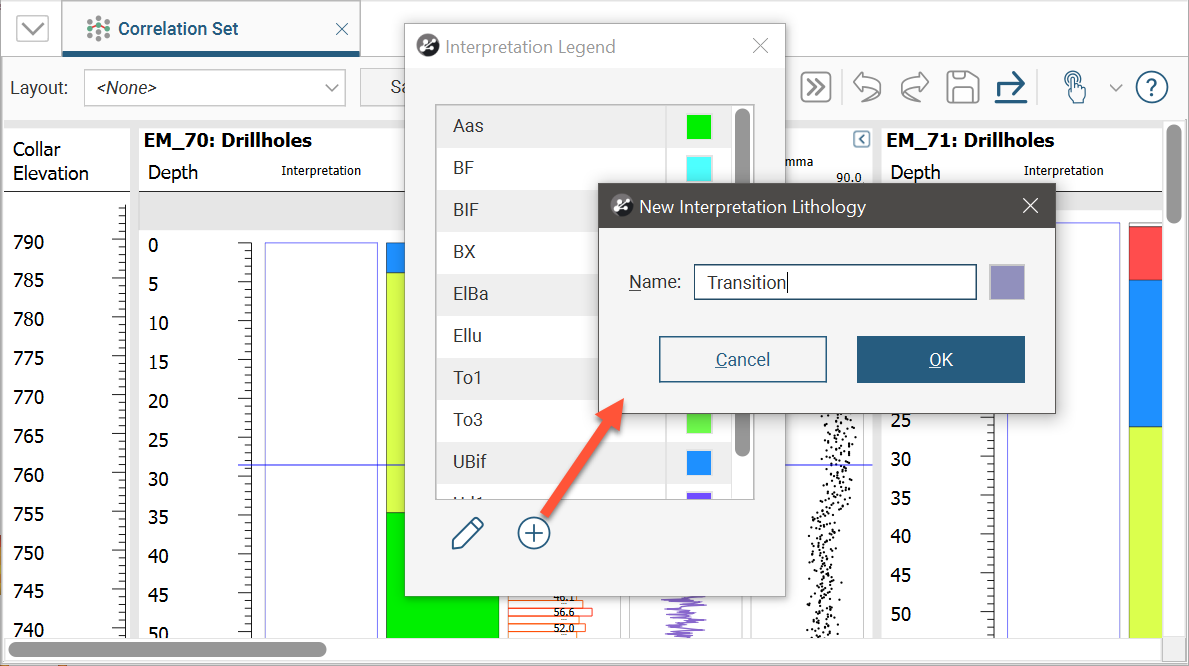Expand the tab list dropdown arrow
This screenshot has height=666, width=1189.
pos(32,28)
